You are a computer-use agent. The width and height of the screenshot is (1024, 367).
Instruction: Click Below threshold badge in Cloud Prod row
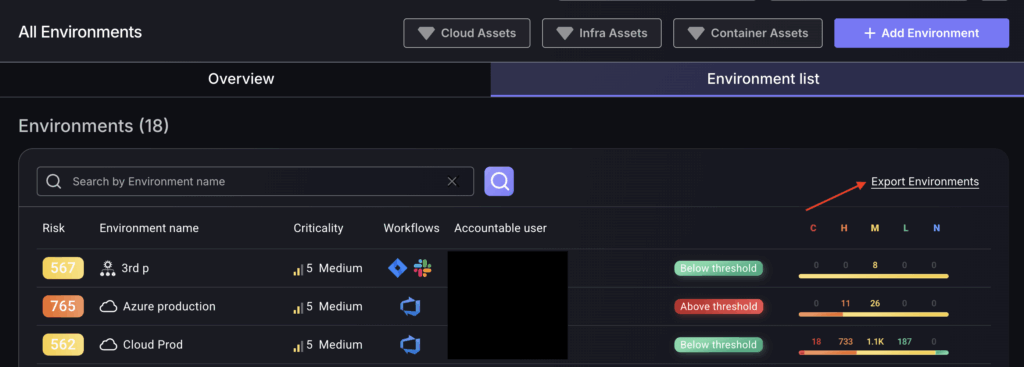click(x=718, y=345)
